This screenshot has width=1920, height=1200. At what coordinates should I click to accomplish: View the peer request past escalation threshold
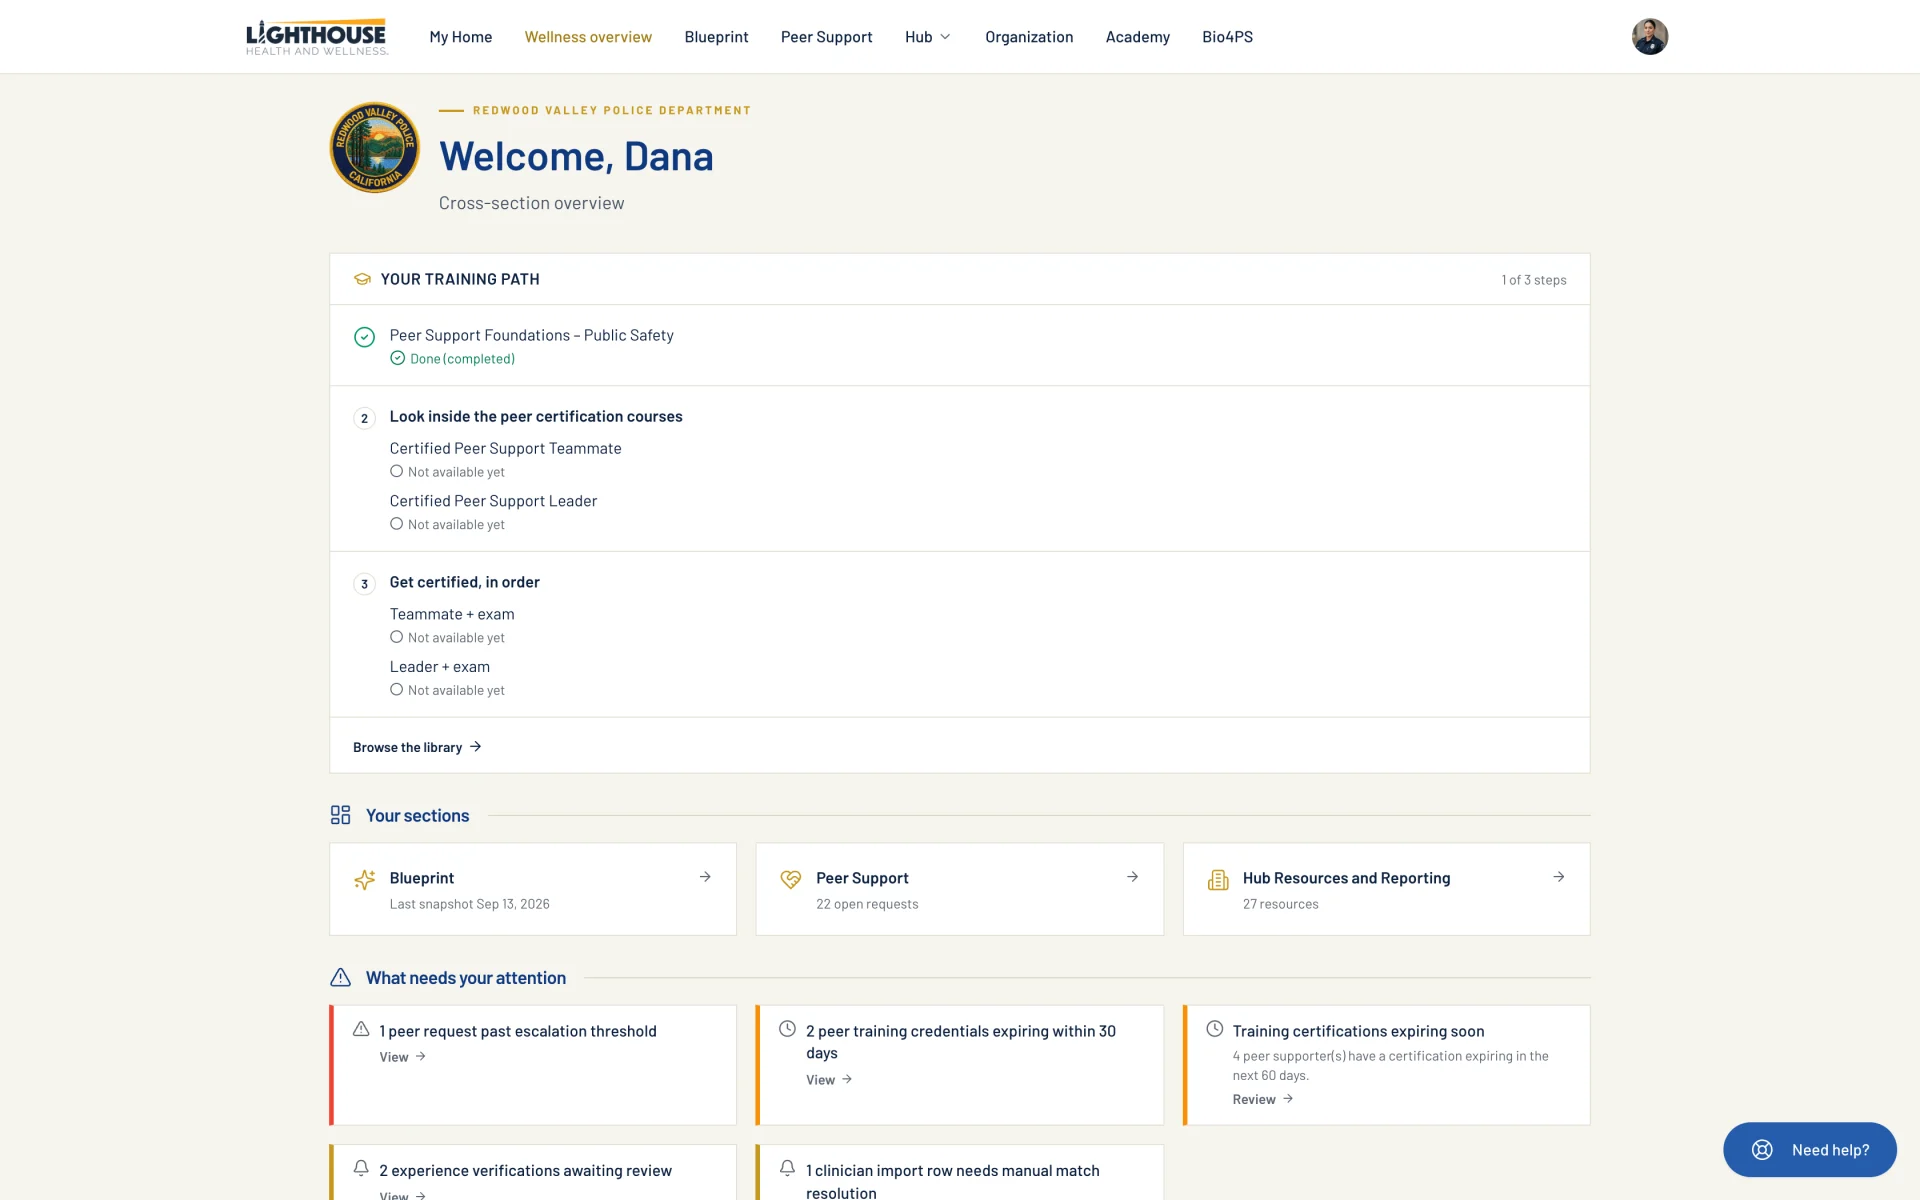403,1057
